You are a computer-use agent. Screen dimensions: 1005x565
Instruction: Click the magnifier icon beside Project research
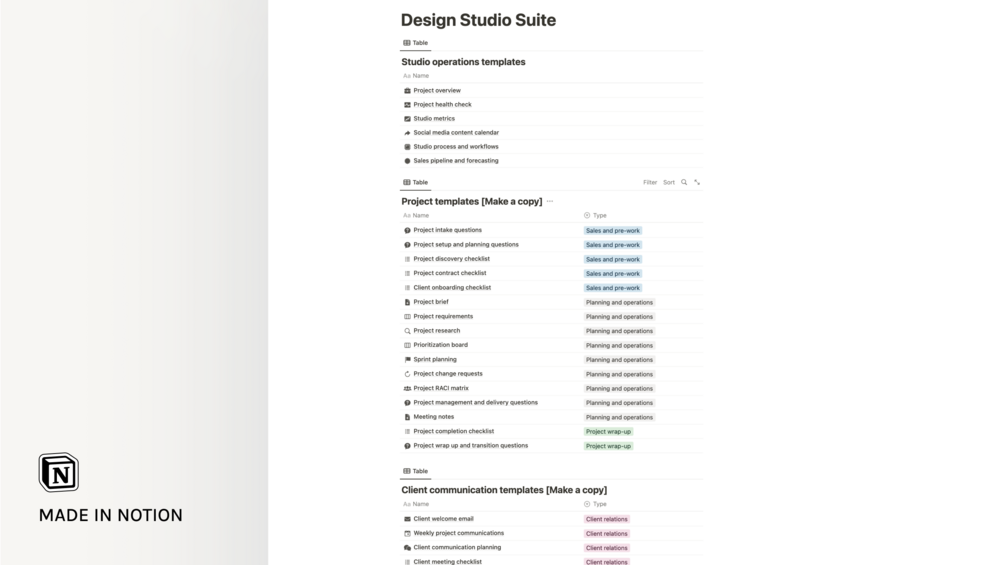click(407, 331)
